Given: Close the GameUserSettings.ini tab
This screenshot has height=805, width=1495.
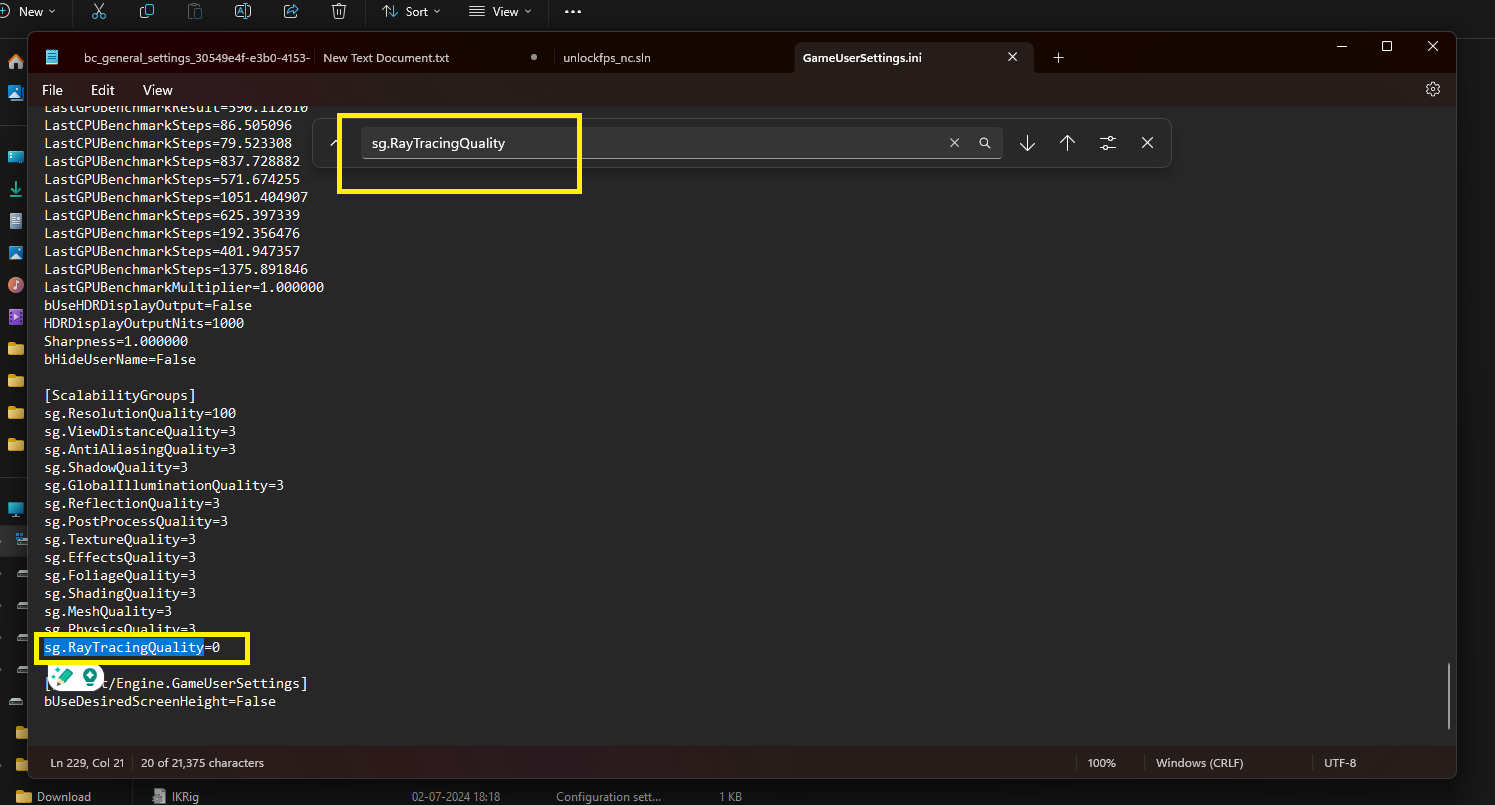Looking at the screenshot, I should [x=1013, y=57].
